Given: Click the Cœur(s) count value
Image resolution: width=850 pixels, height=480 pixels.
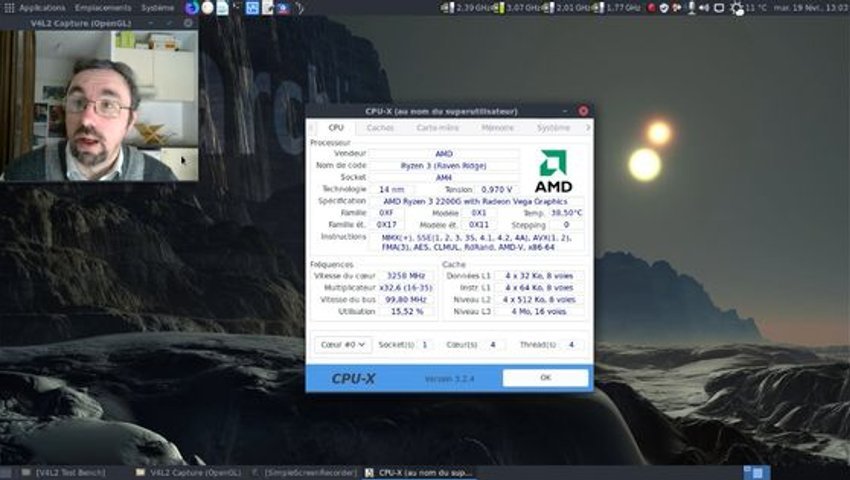Looking at the screenshot, I should pos(493,345).
